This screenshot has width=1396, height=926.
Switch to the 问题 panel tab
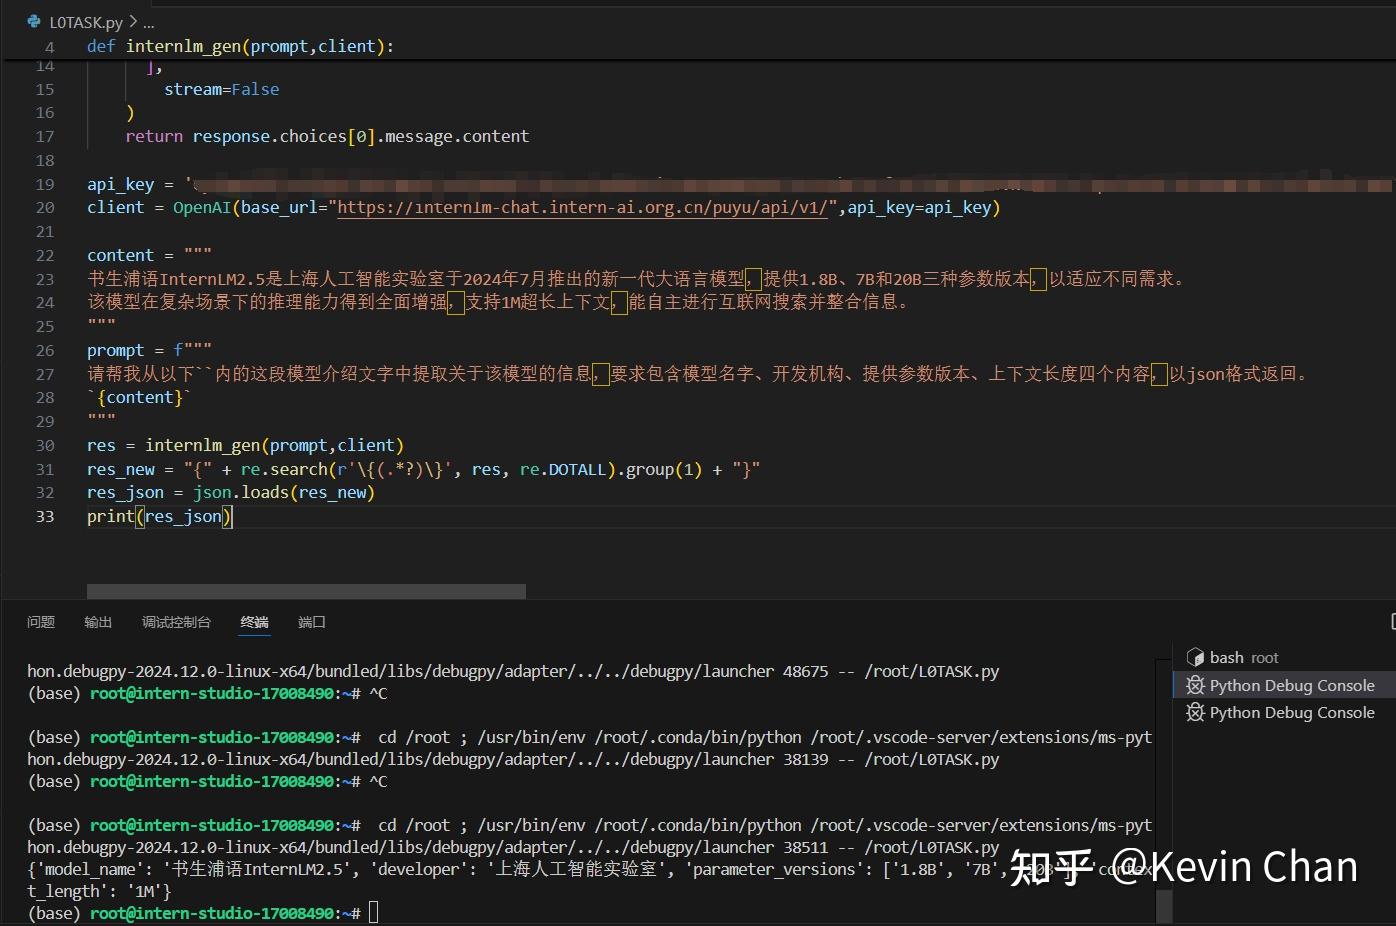(x=40, y=621)
